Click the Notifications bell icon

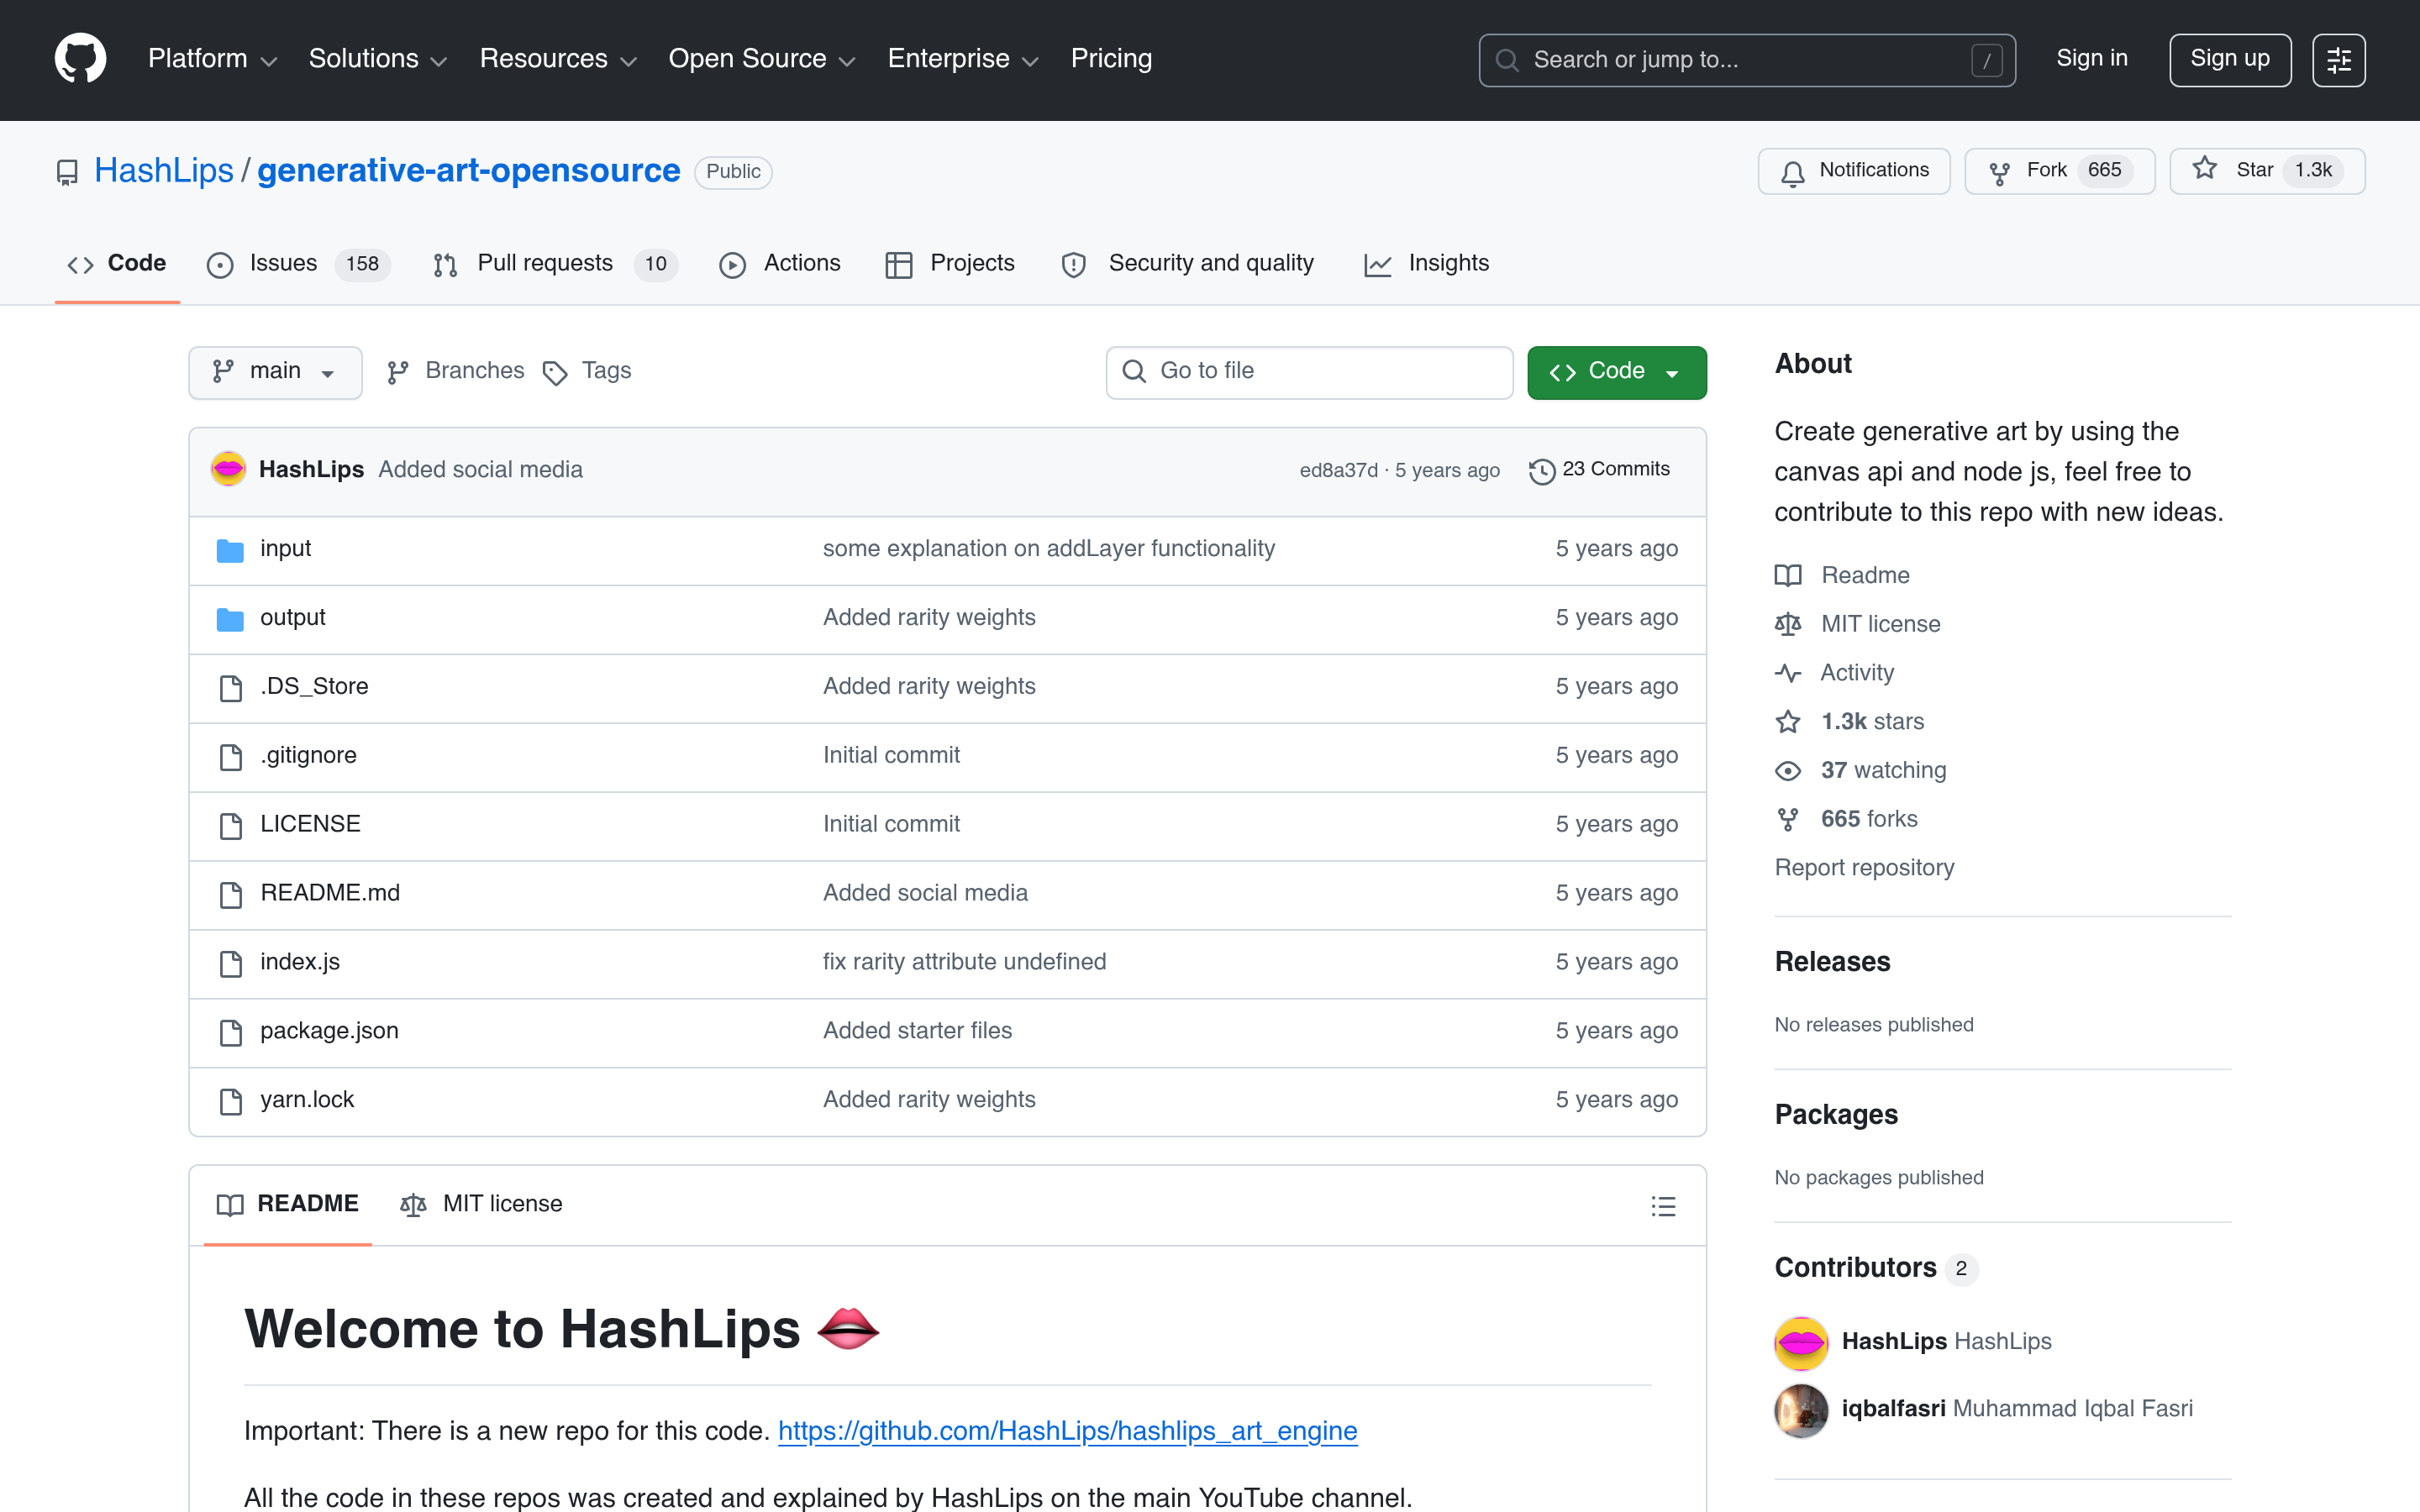[1793, 173]
